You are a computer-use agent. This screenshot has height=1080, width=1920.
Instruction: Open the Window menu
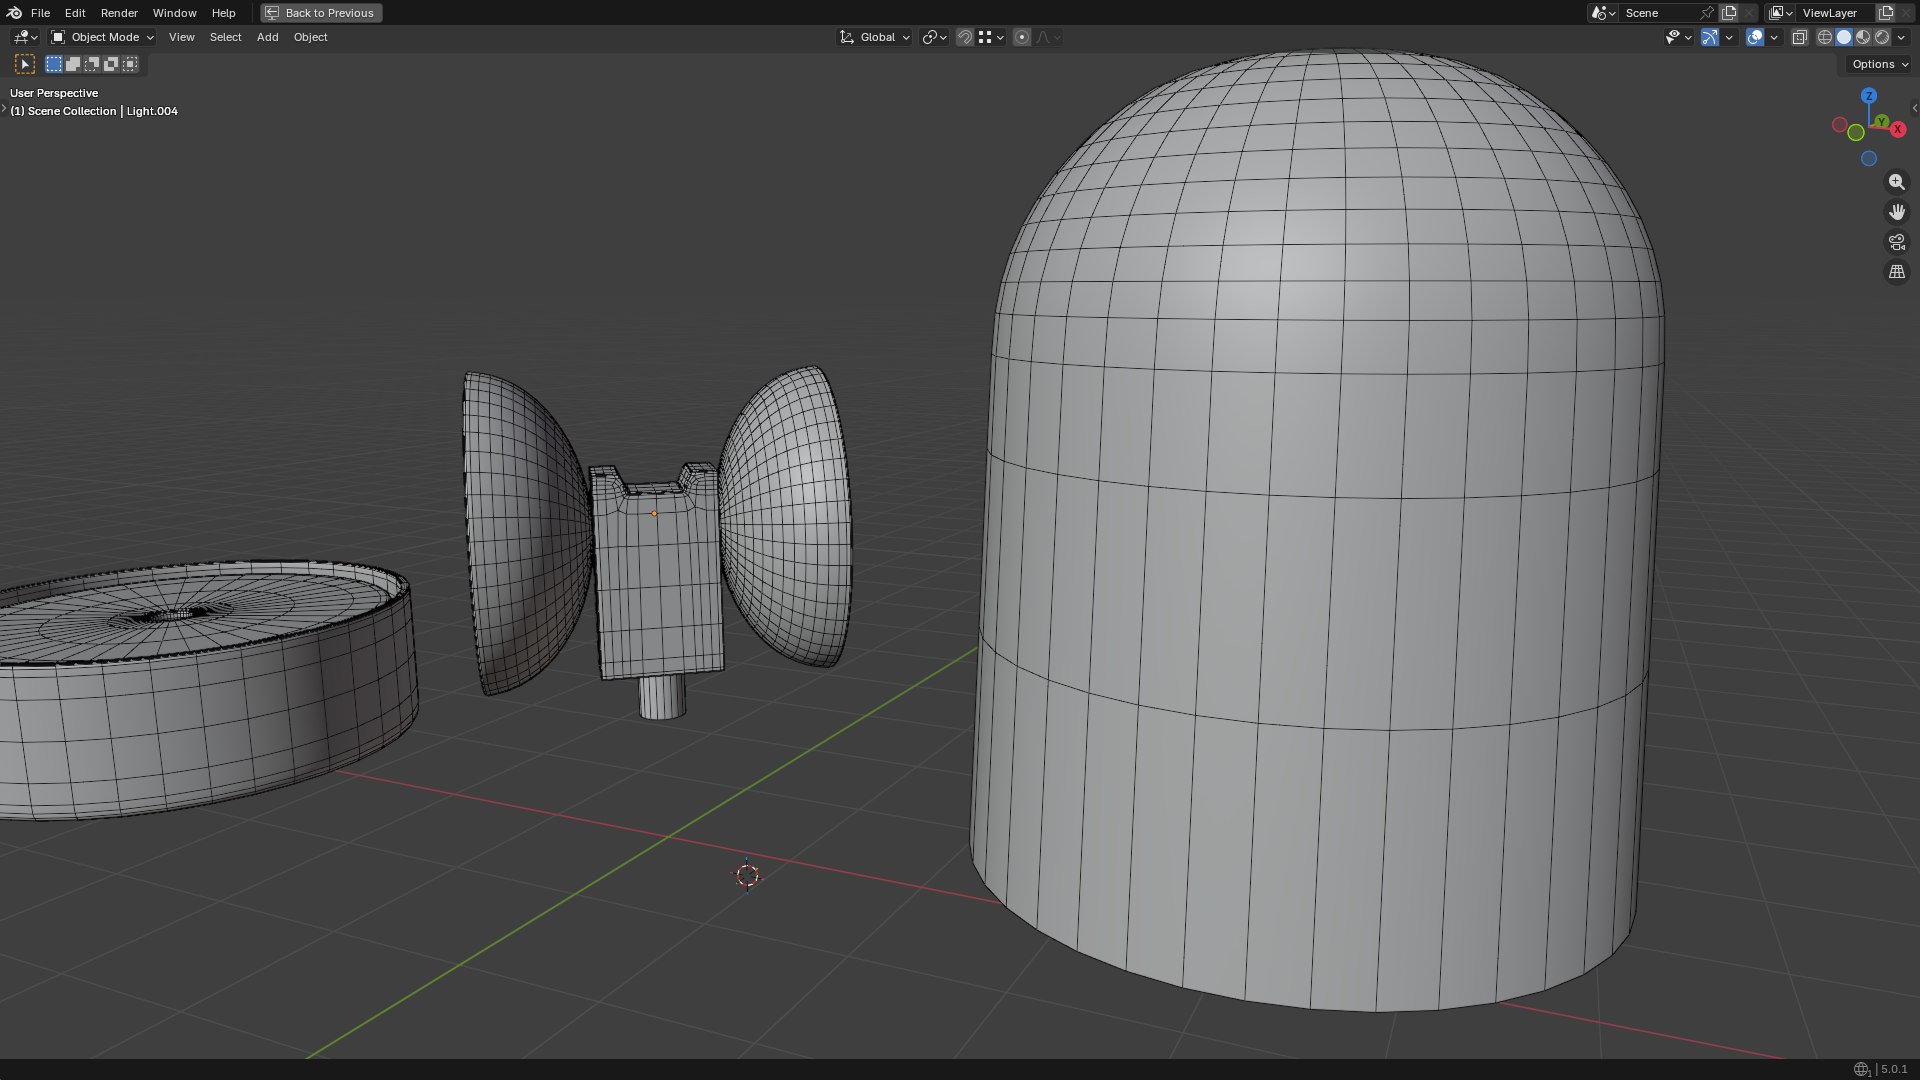click(174, 13)
